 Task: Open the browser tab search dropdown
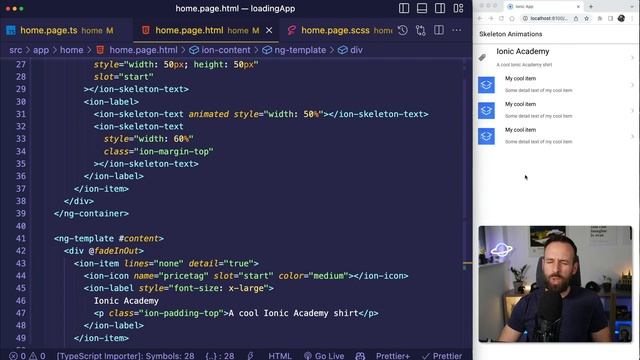pos(632,7)
